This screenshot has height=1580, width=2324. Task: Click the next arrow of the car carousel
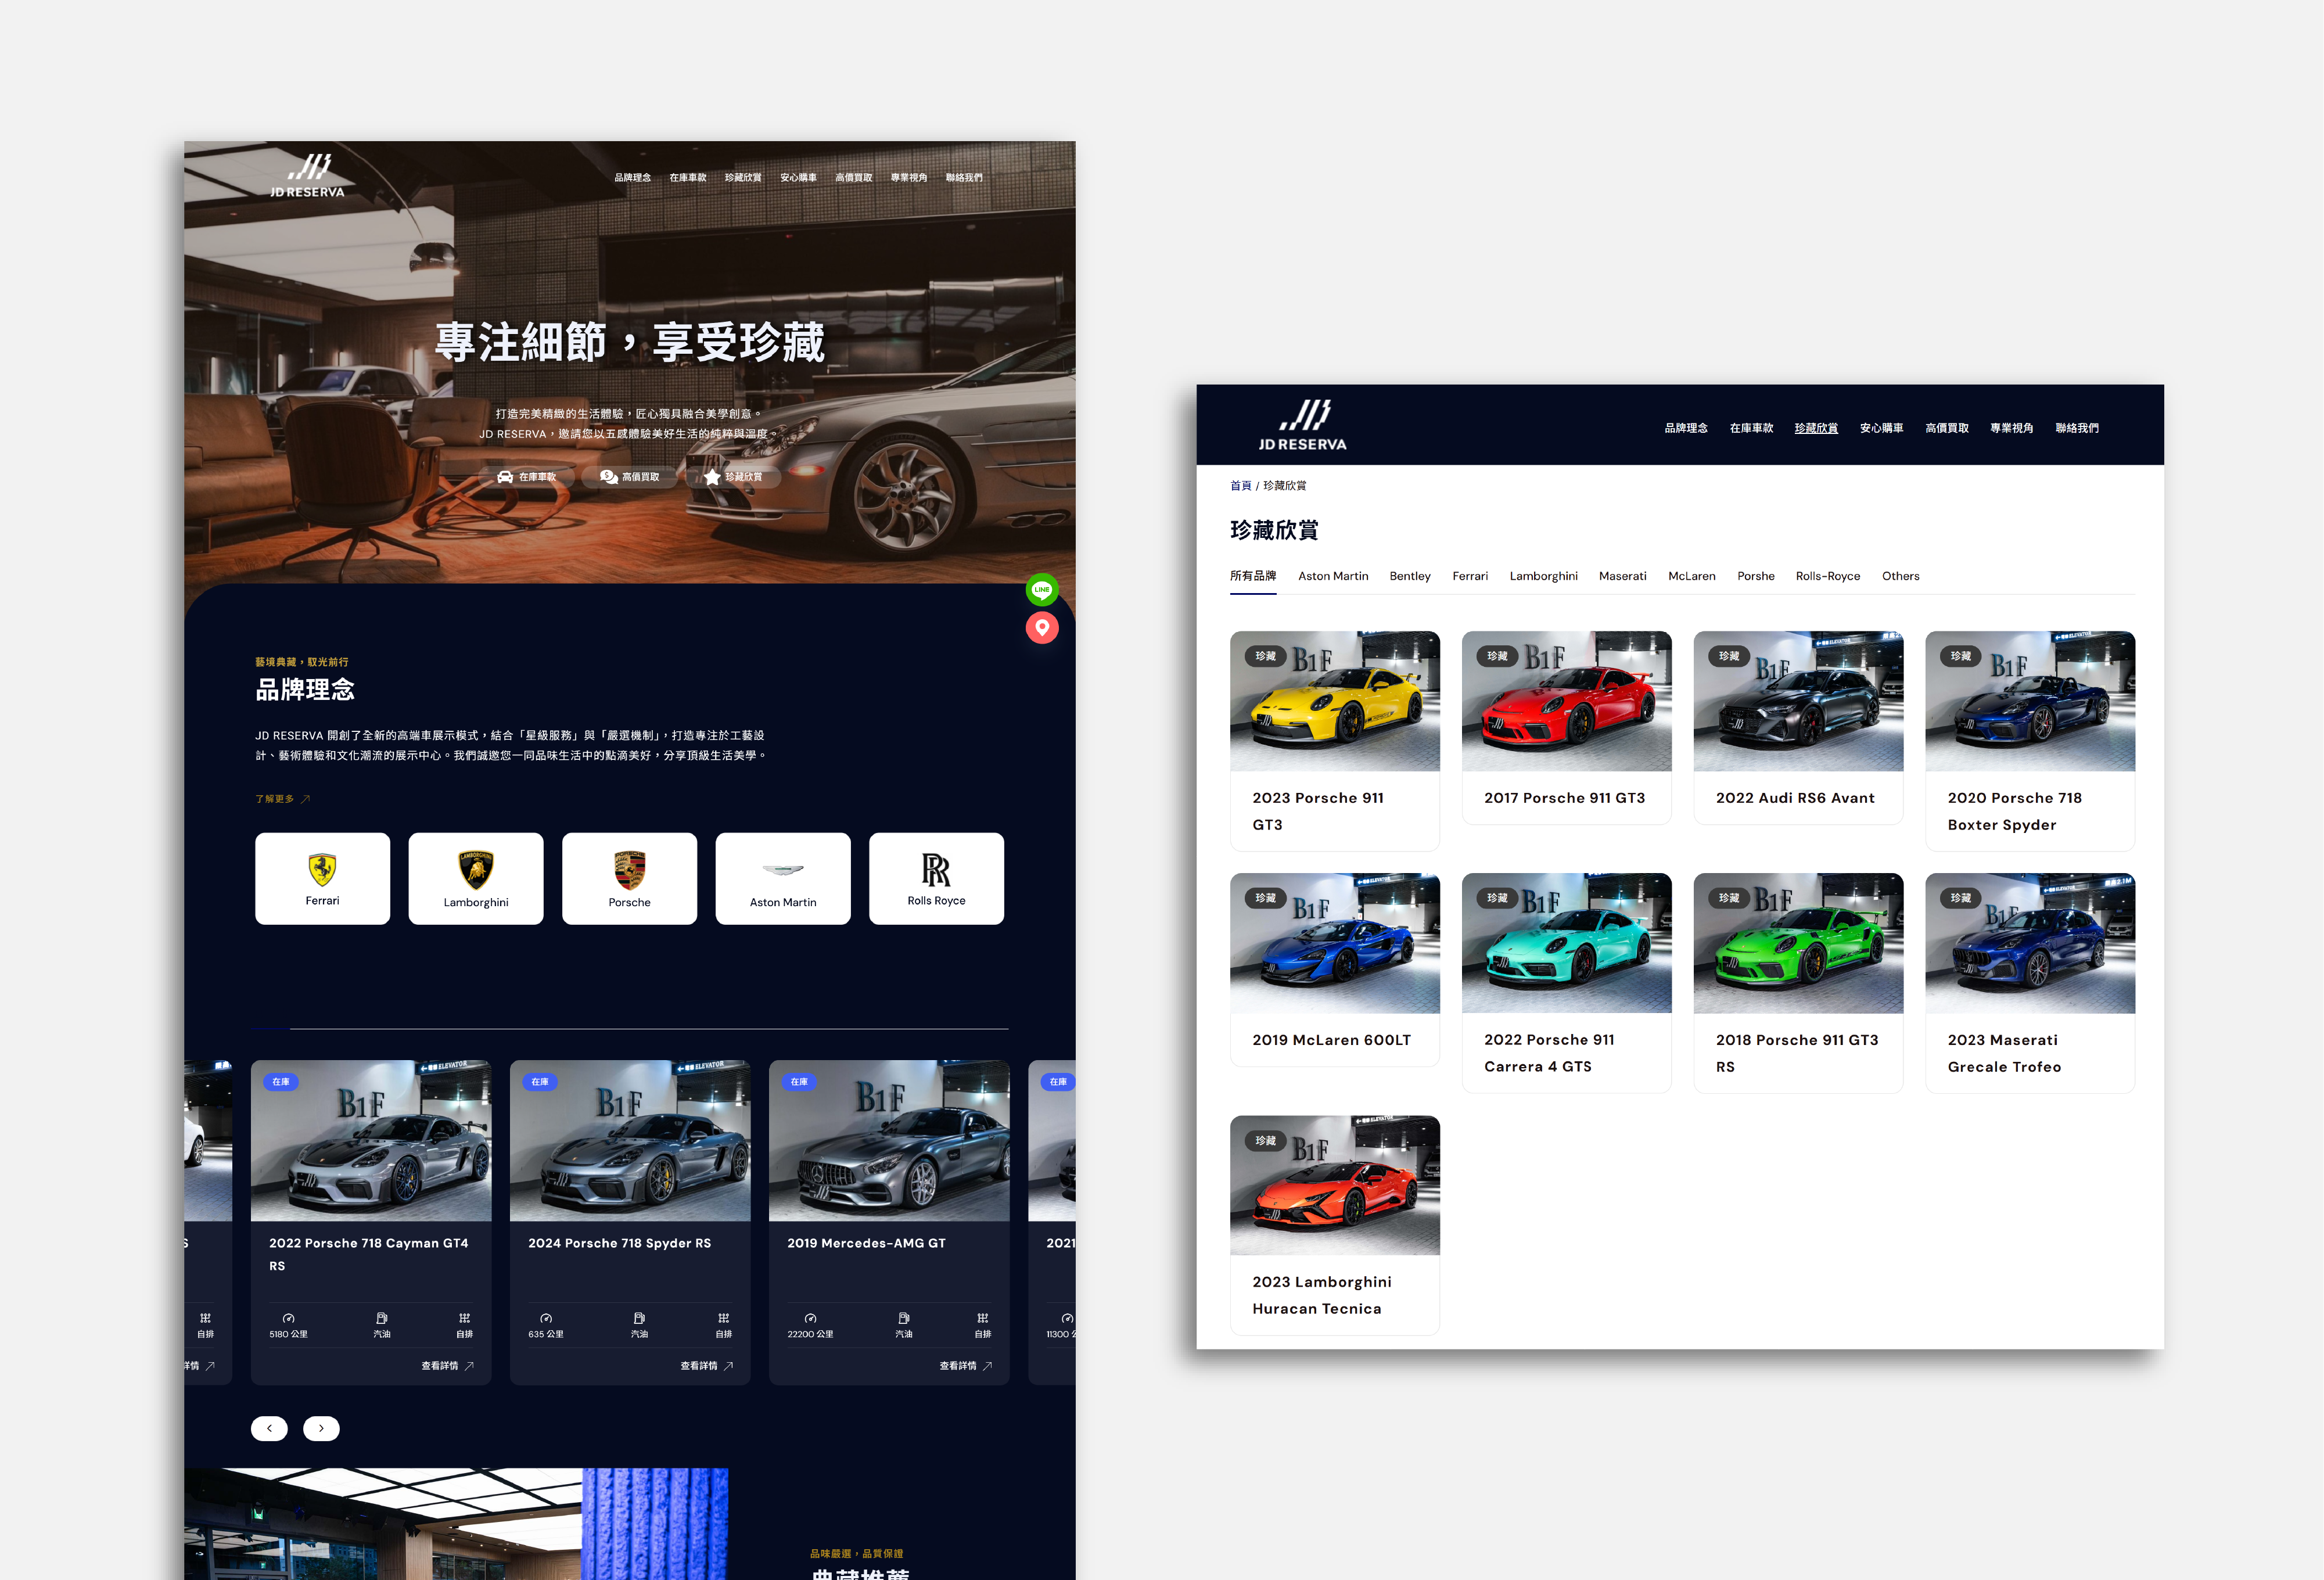[x=321, y=1428]
